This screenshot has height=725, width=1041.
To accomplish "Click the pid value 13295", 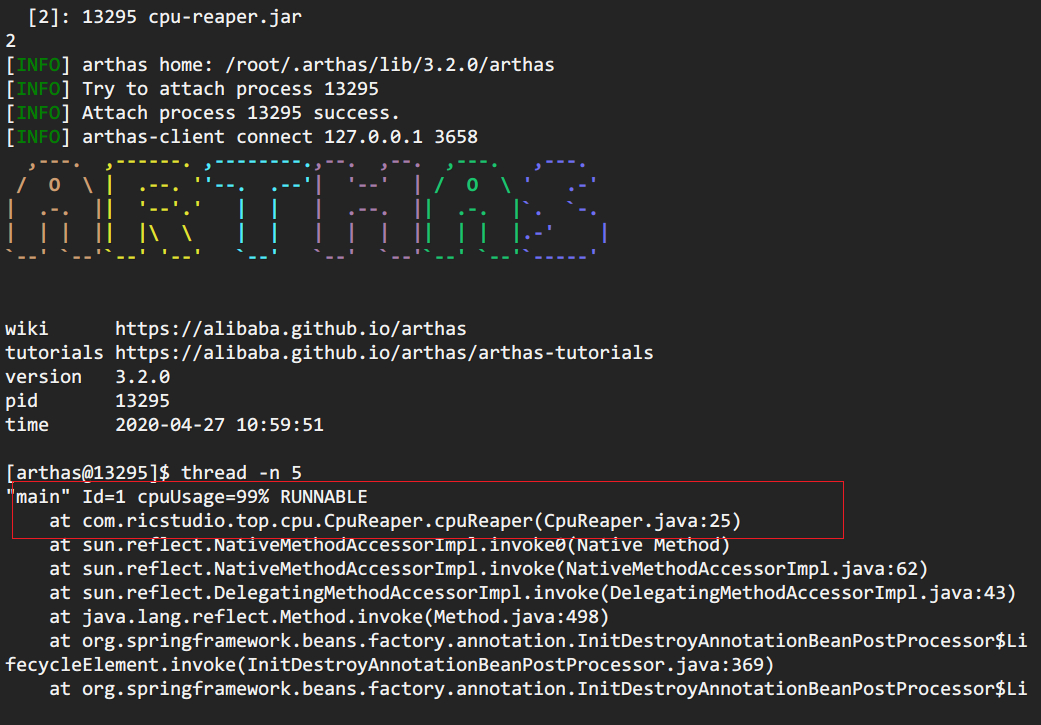I will 143,401.
